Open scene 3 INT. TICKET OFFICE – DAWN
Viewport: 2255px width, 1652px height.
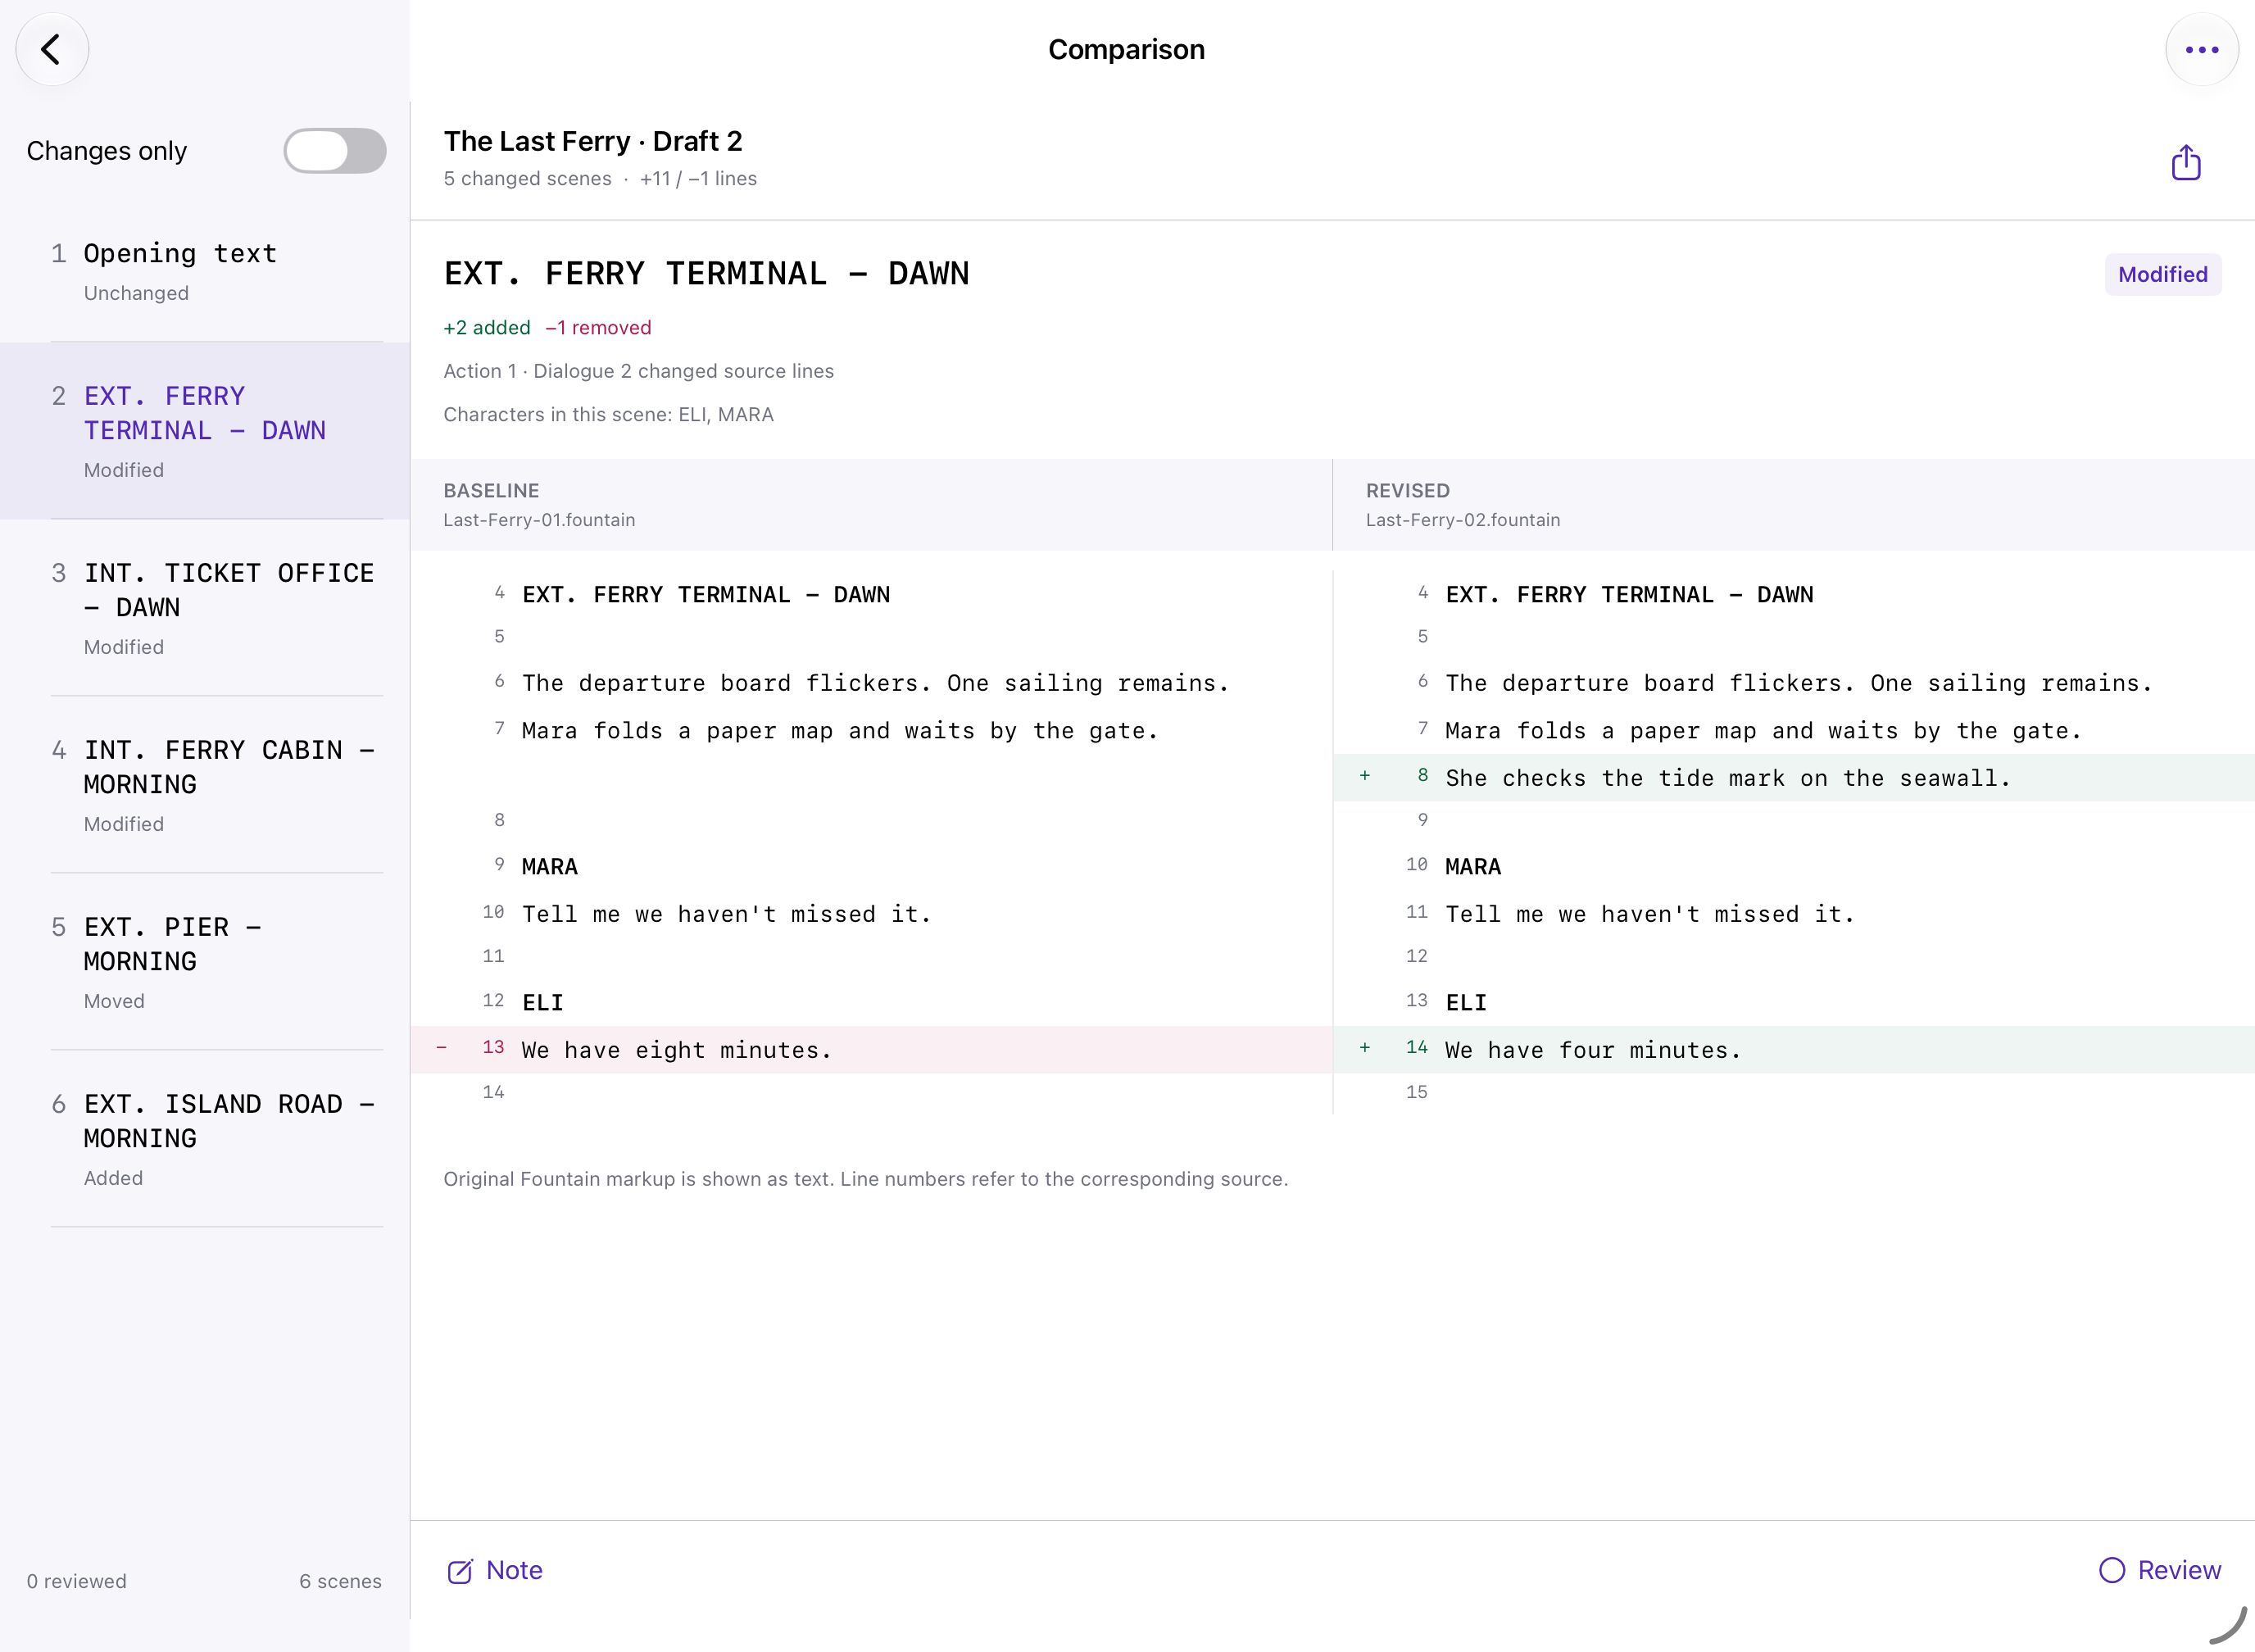coord(205,608)
